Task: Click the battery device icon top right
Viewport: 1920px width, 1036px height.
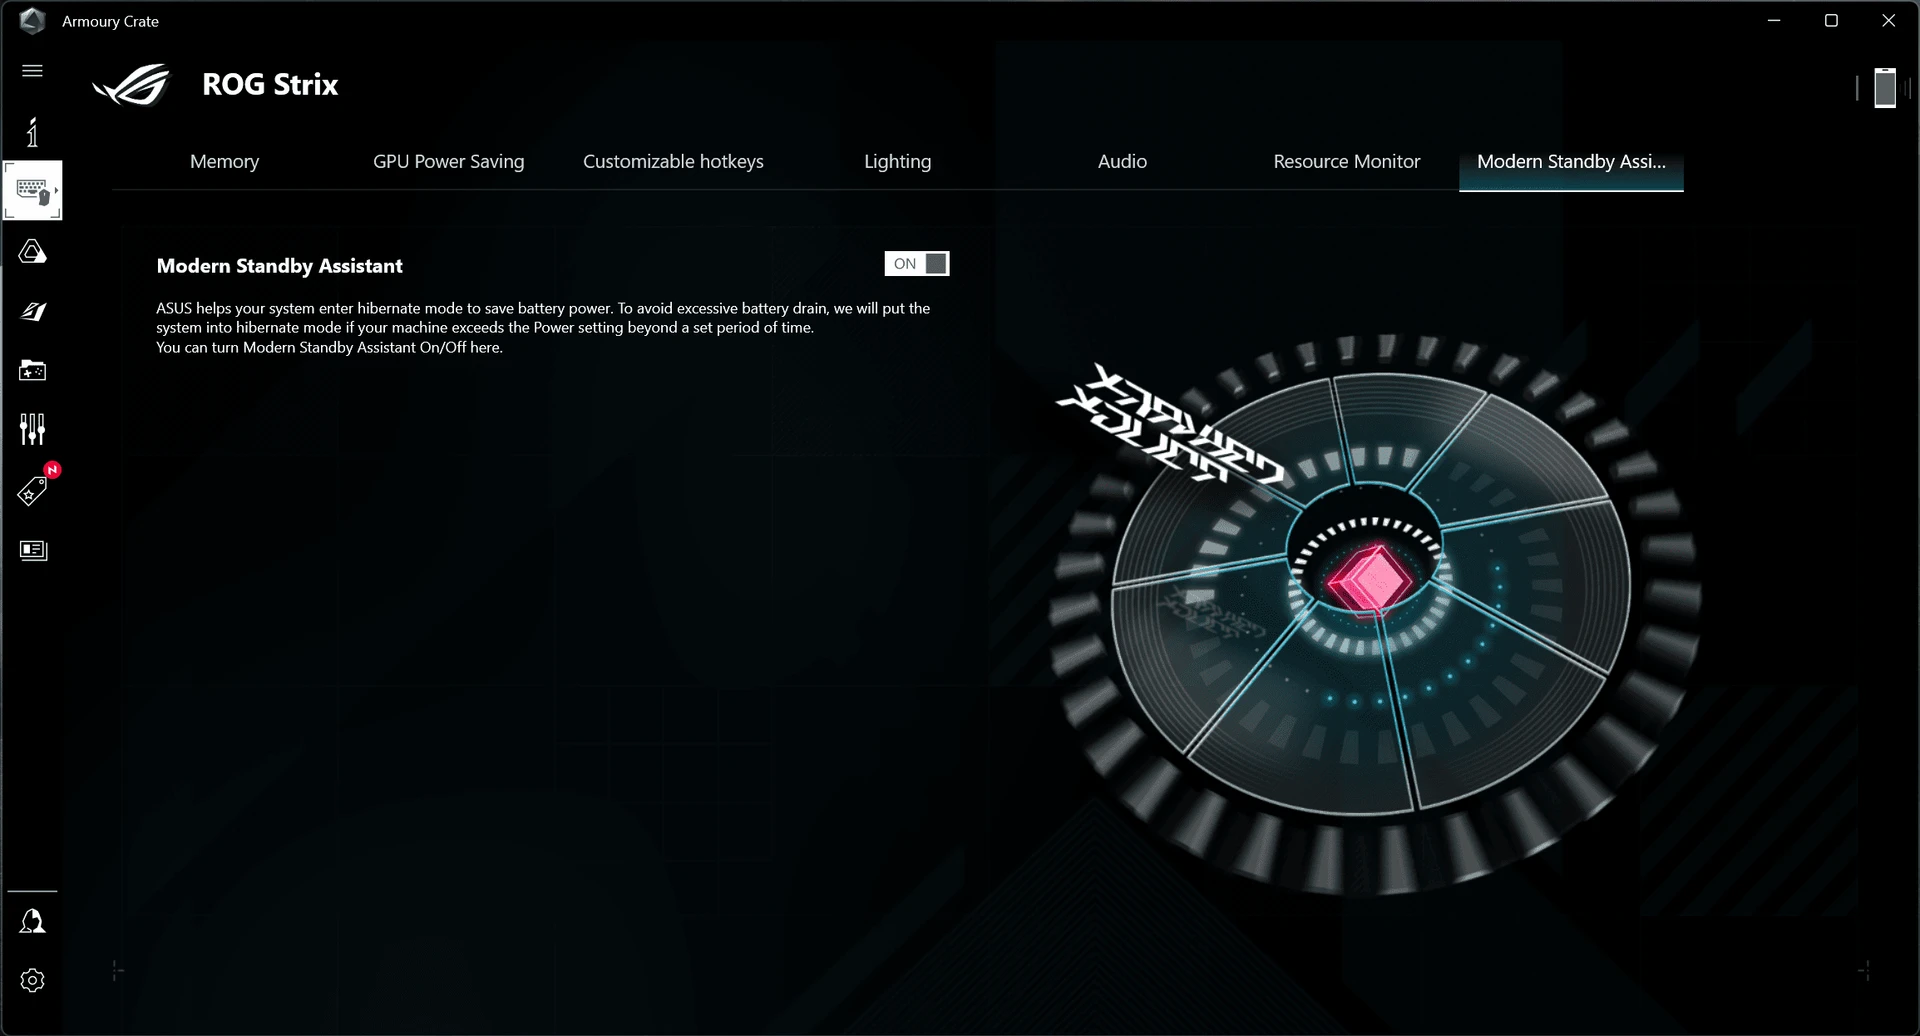Action: tap(1885, 88)
